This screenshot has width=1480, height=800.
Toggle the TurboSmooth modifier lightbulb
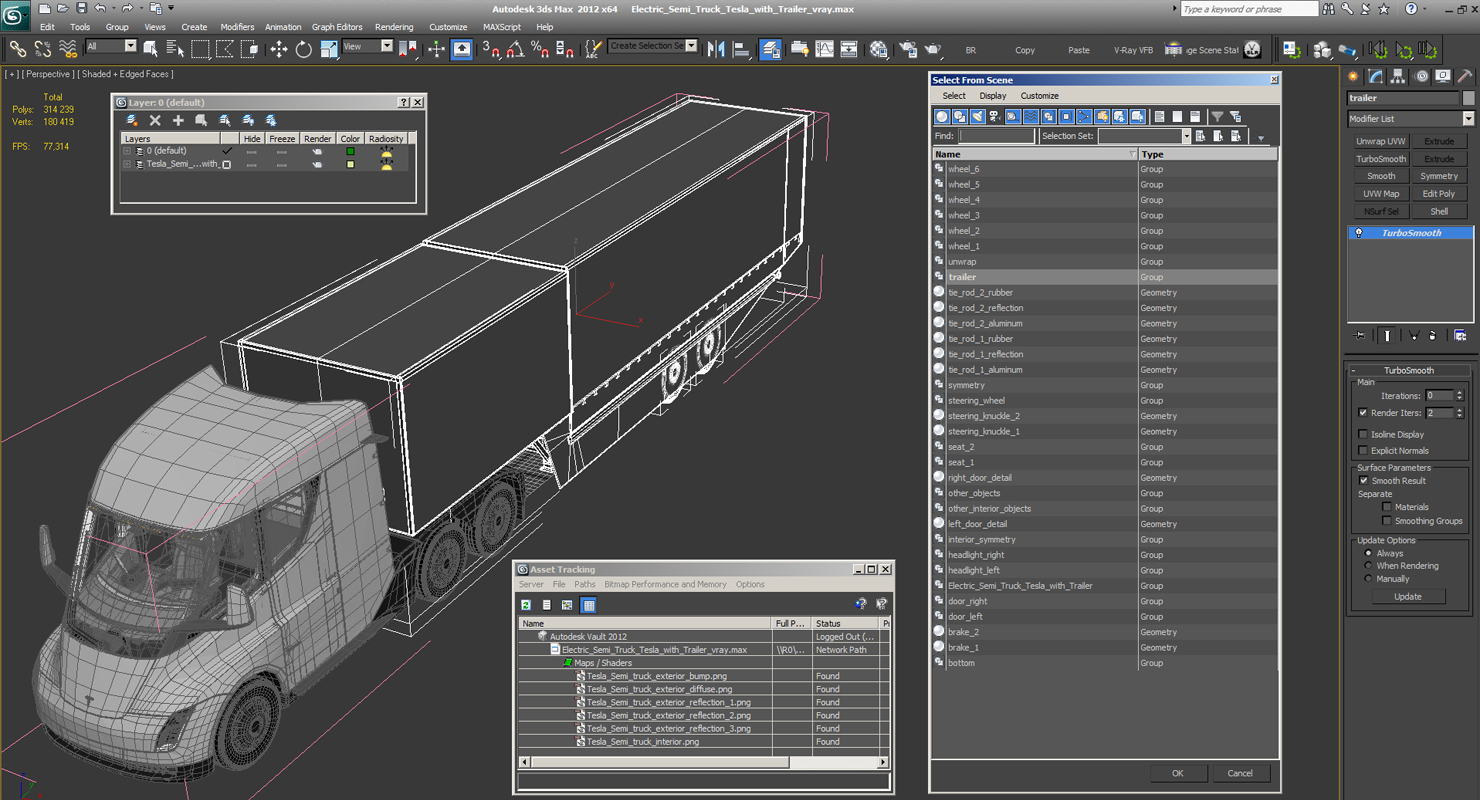coord(1358,233)
